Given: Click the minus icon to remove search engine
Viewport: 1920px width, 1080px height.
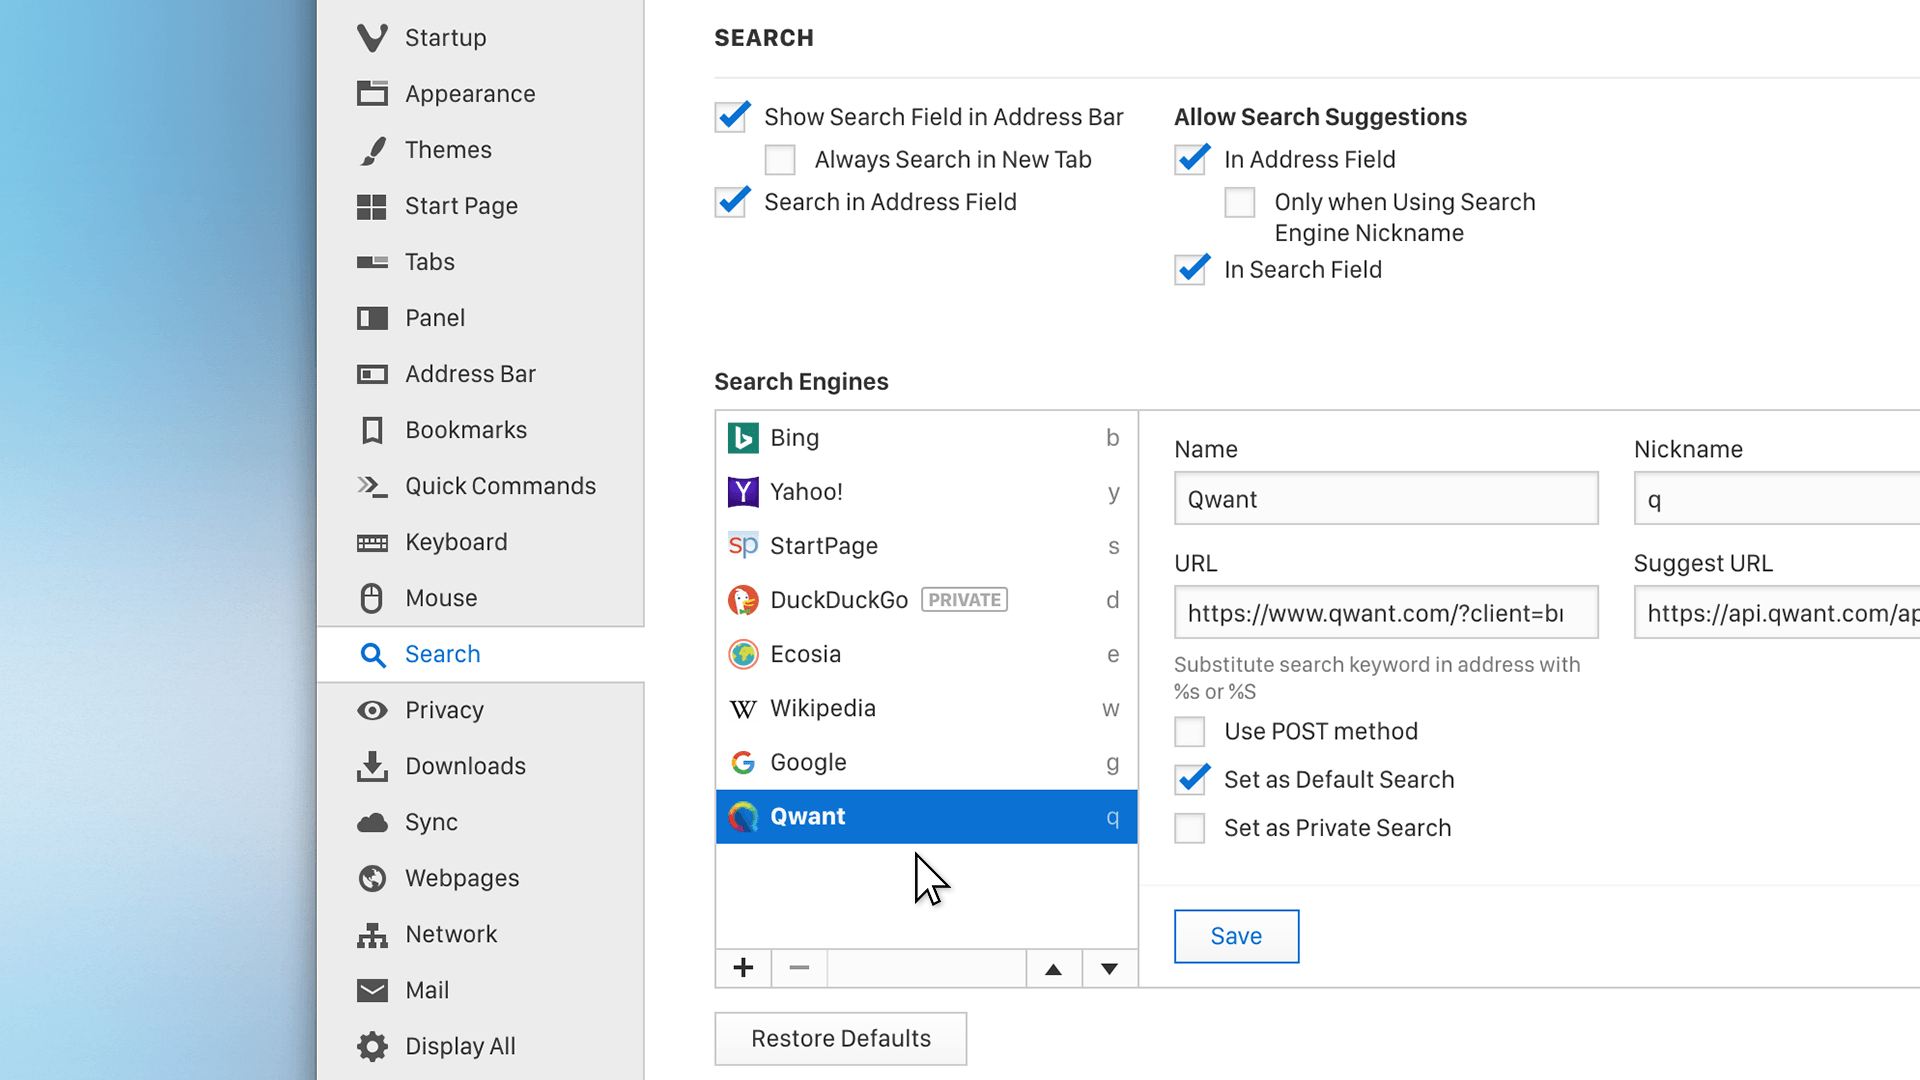Looking at the screenshot, I should 799,968.
